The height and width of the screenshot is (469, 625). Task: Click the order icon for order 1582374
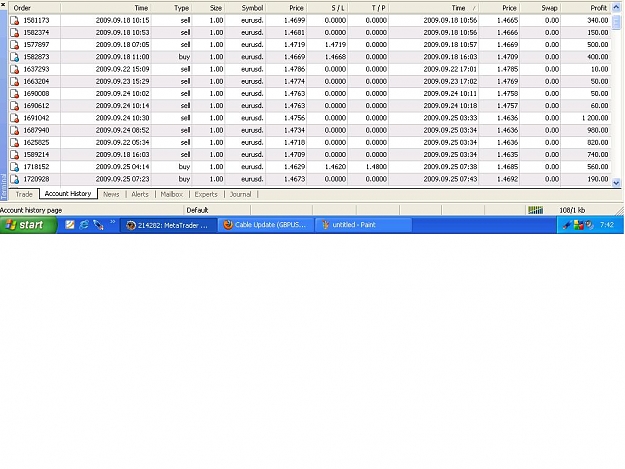[x=15, y=33]
